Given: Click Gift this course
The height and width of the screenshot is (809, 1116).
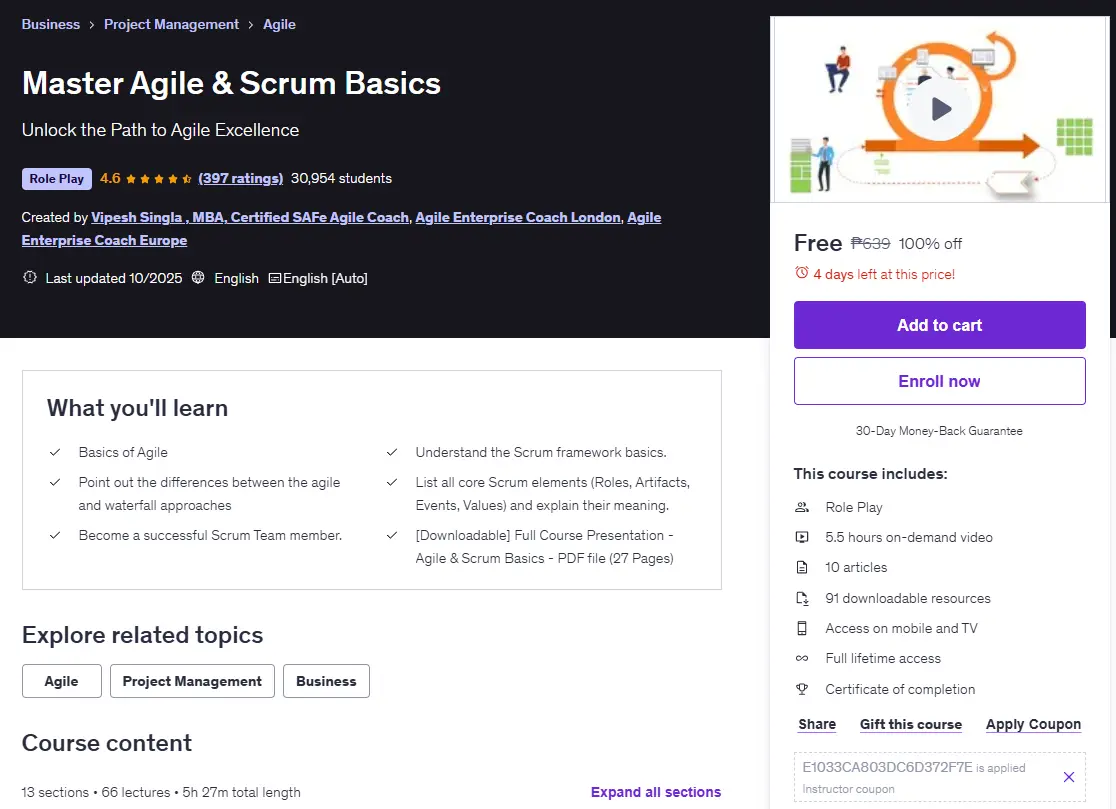Looking at the screenshot, I should tap(911, 724).
